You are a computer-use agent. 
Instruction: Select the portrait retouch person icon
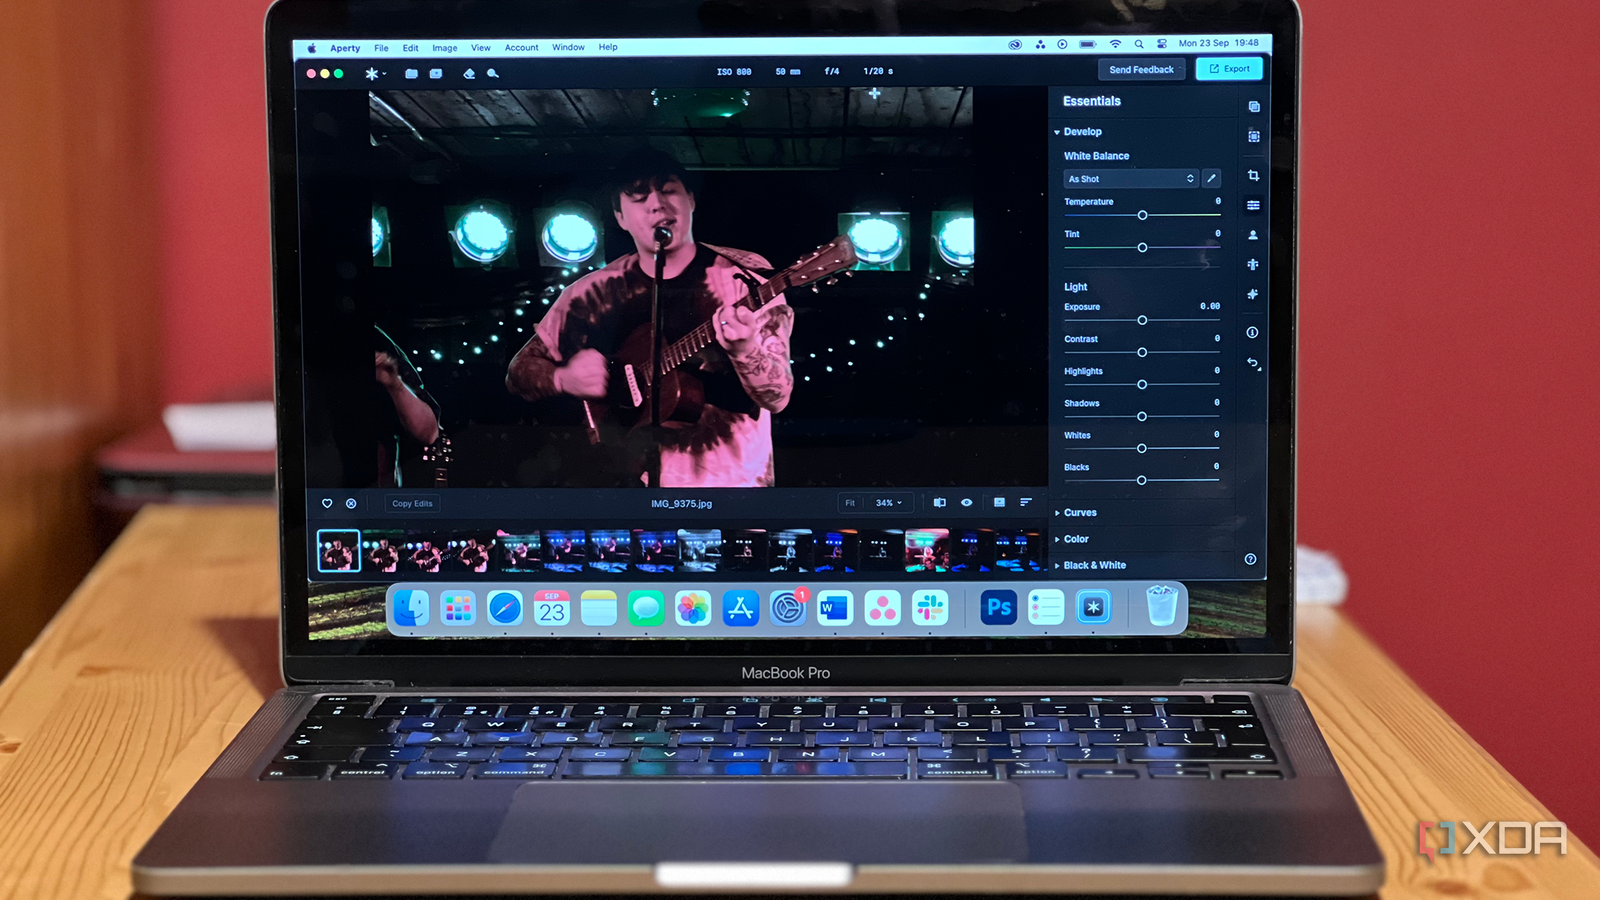pyautogui.click(x=1252, y=234)
